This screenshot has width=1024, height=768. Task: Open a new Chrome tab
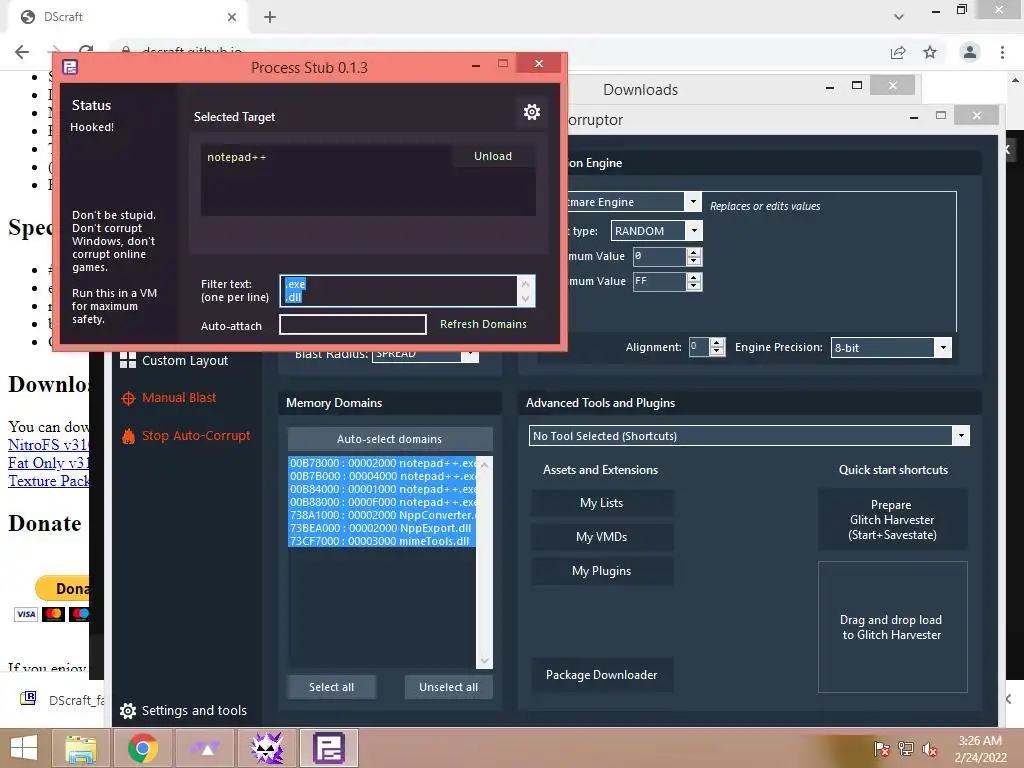pyautogui.click(x=270, y=17)
